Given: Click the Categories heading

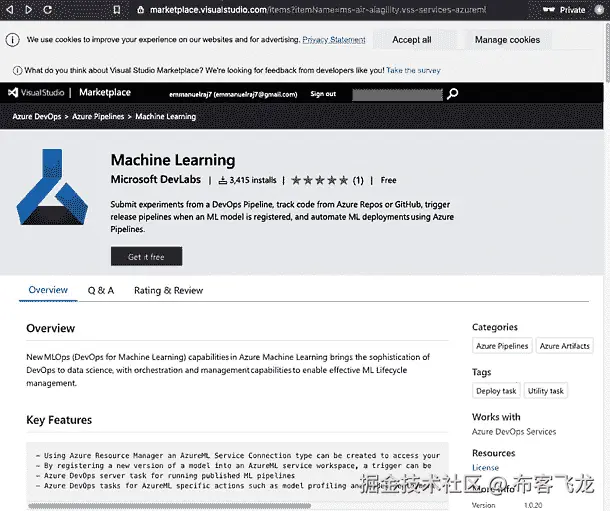Looking at the screenshot, I should point(495,327).
